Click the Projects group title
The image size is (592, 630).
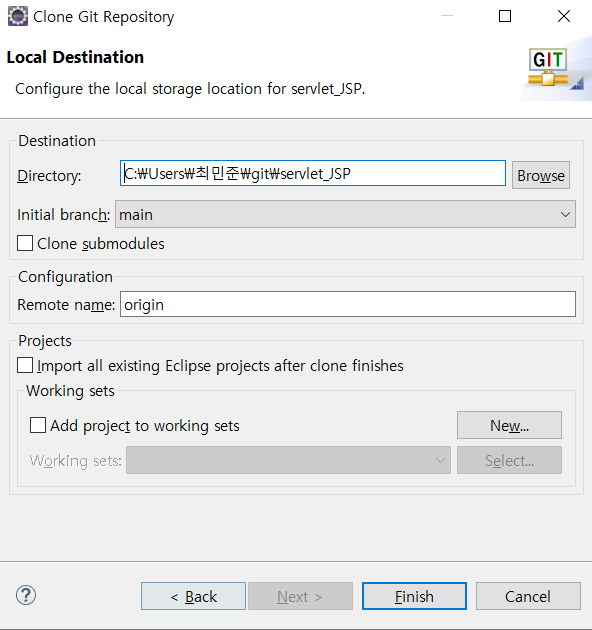pos(45,341)
